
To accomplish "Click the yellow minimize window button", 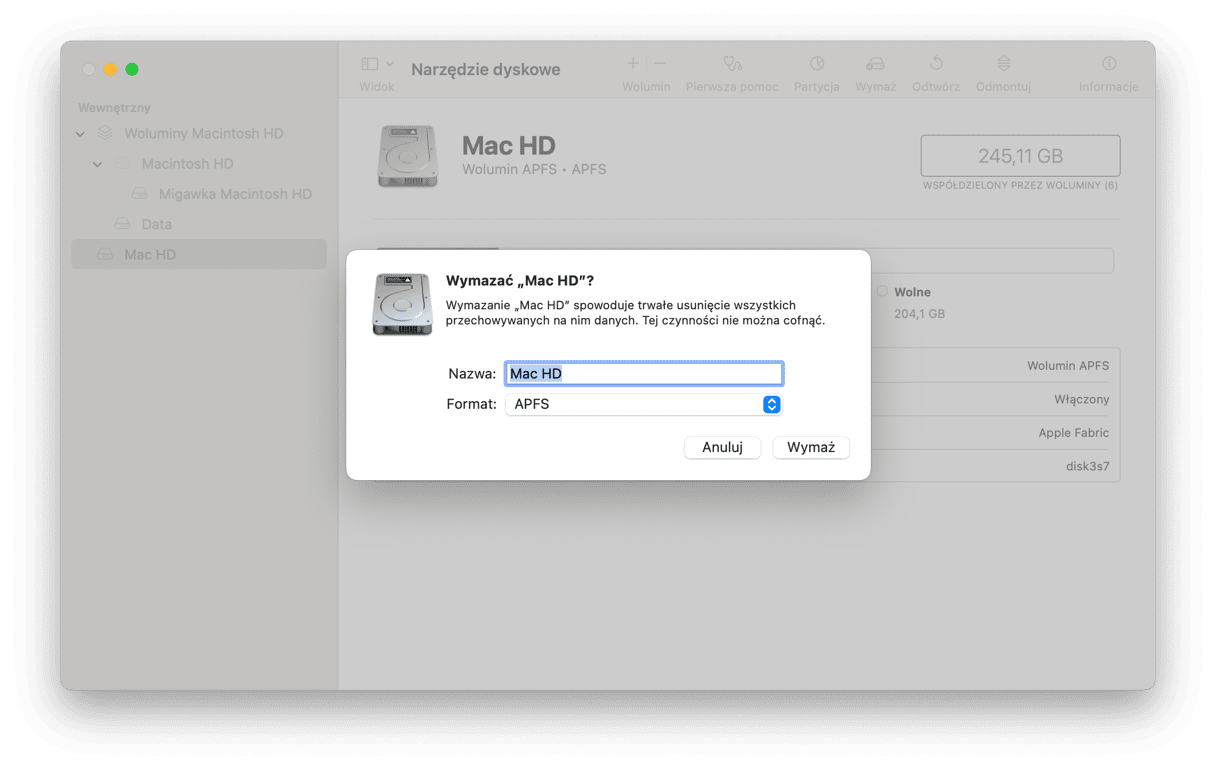I will 110,69.
